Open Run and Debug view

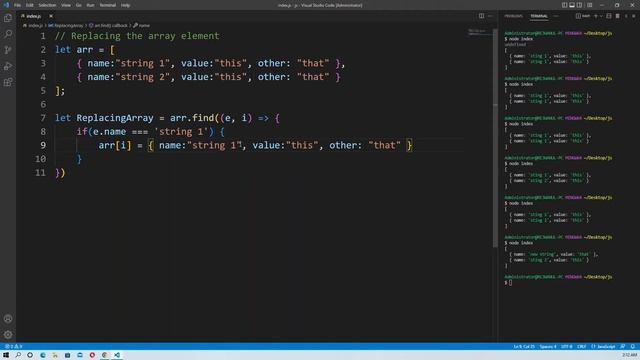tap(8, 66)
